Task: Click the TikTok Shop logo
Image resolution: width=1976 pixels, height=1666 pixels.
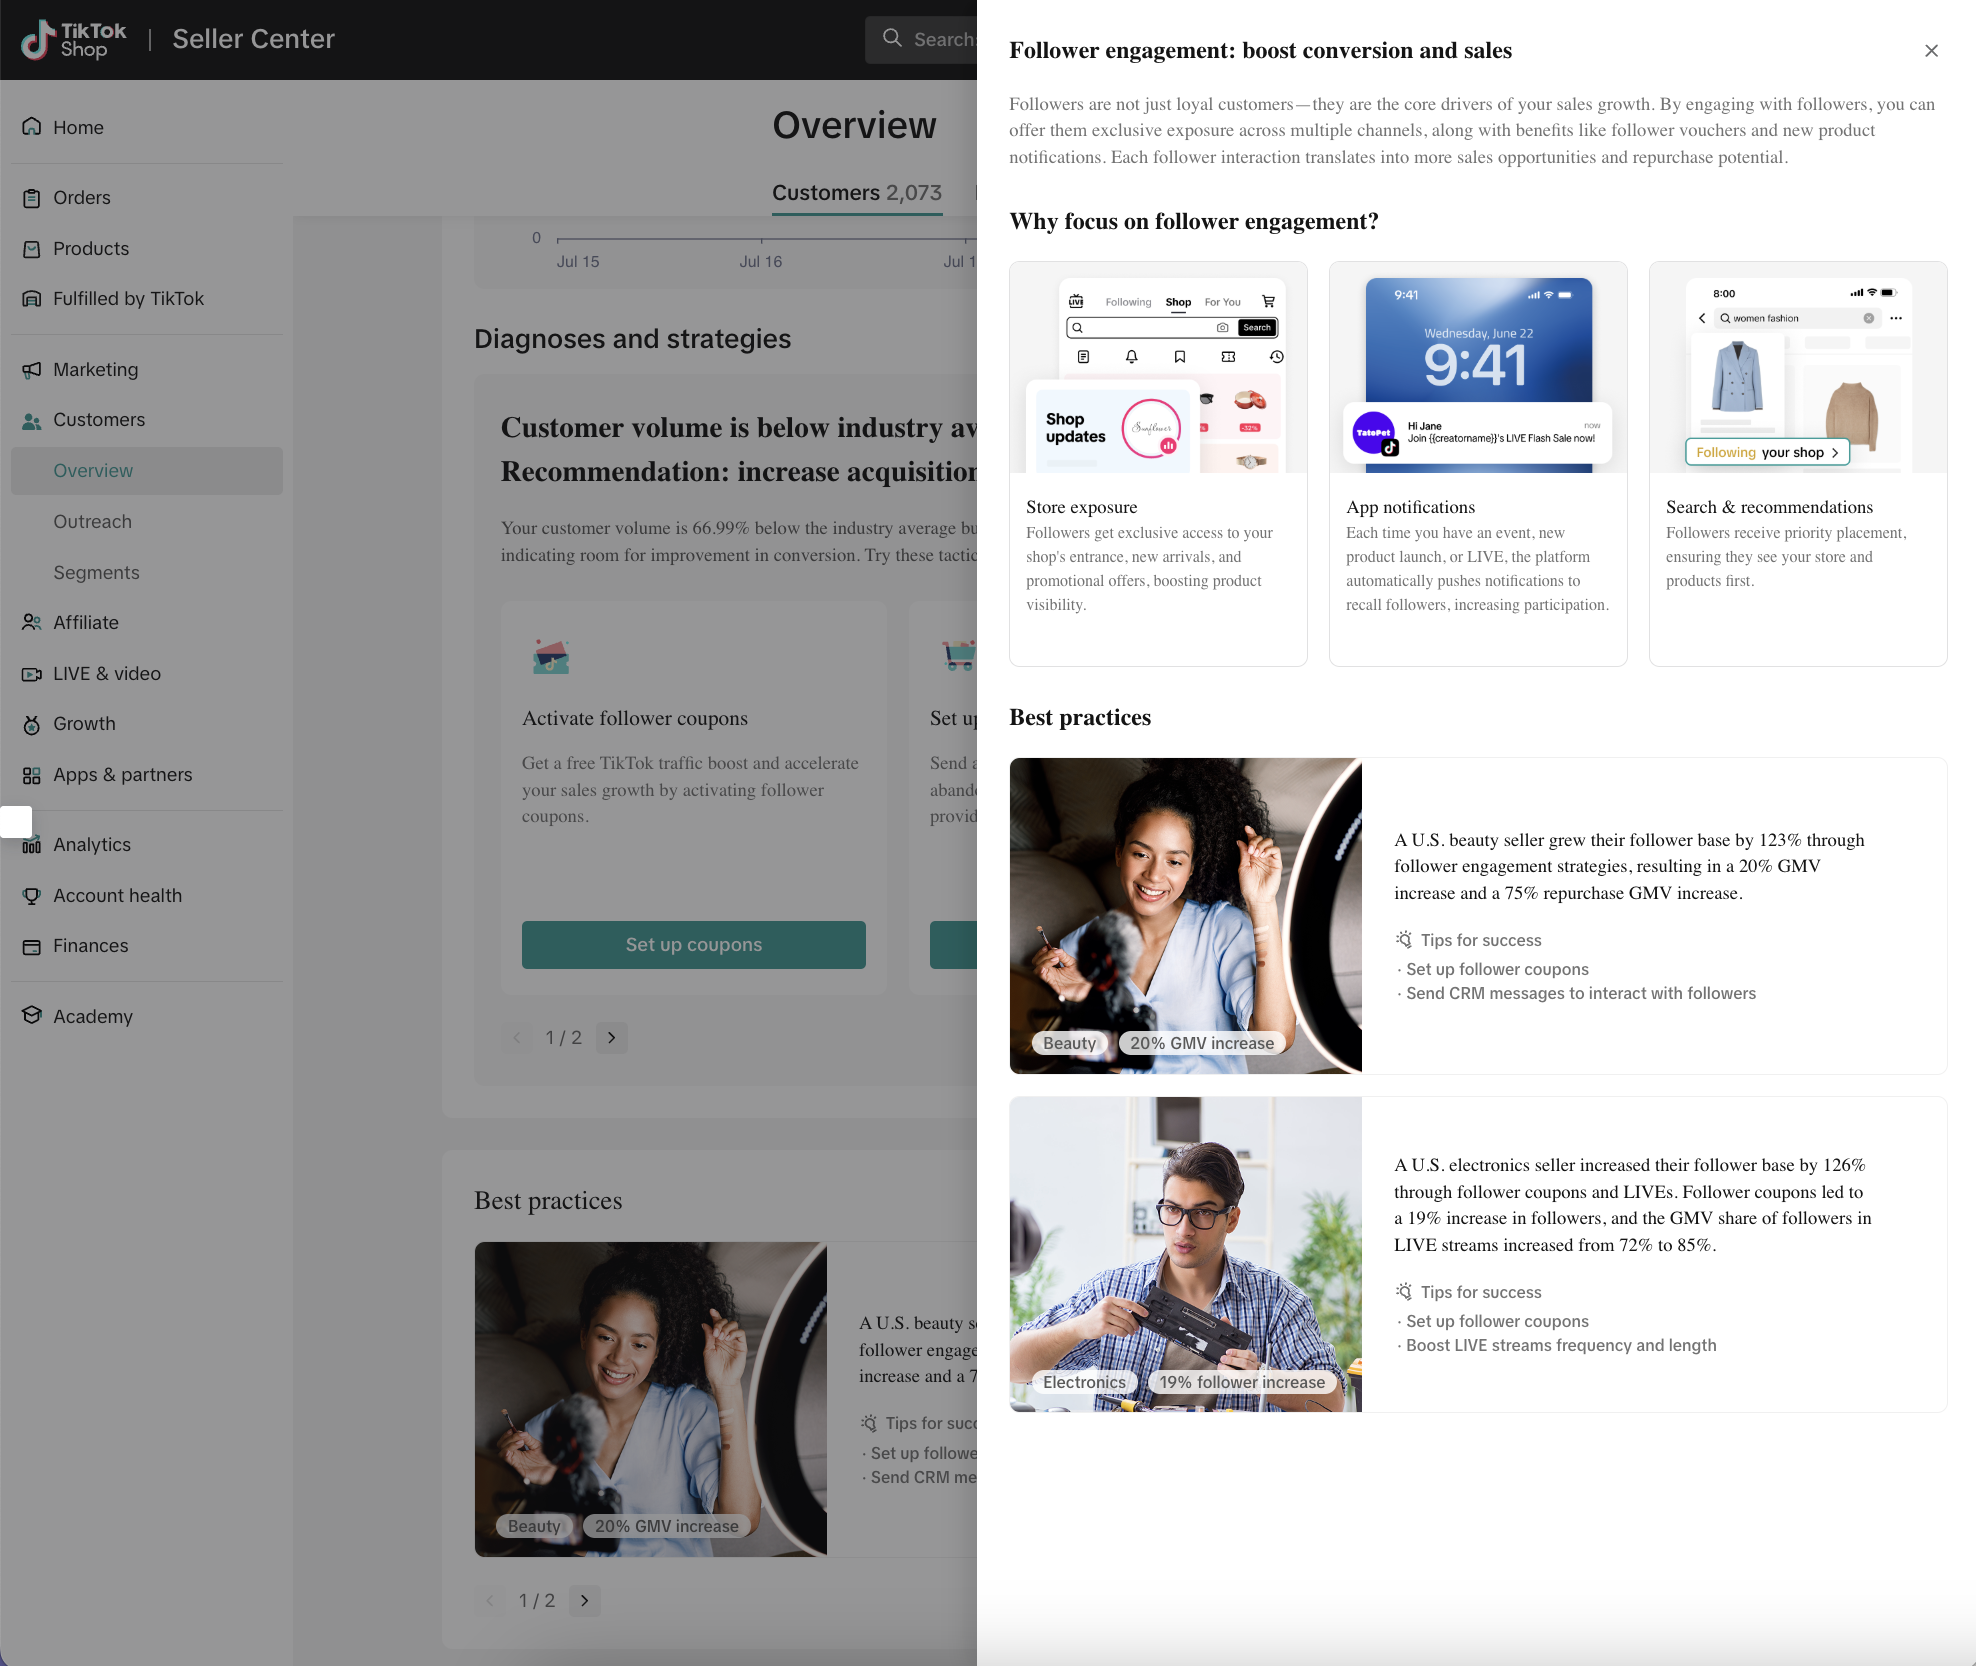Action: [x=74, y=40]
